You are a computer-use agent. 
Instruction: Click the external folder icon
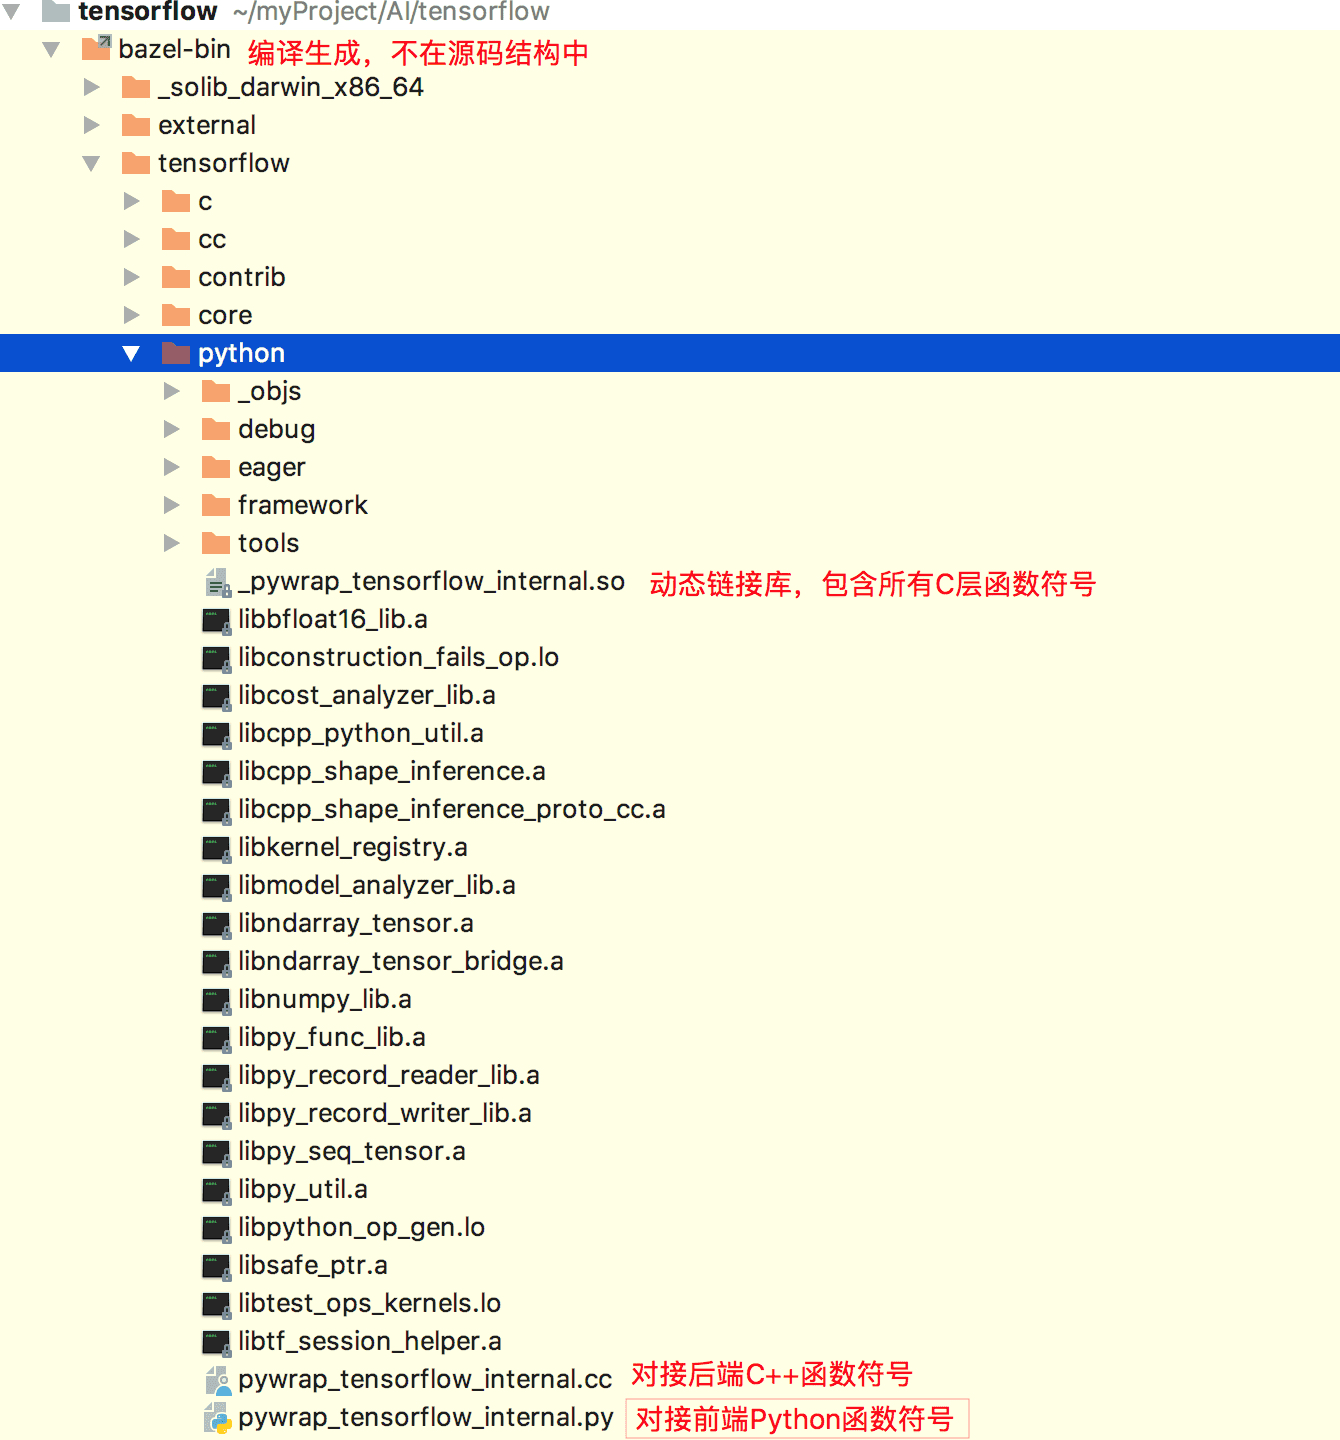[x=136, y=125]
